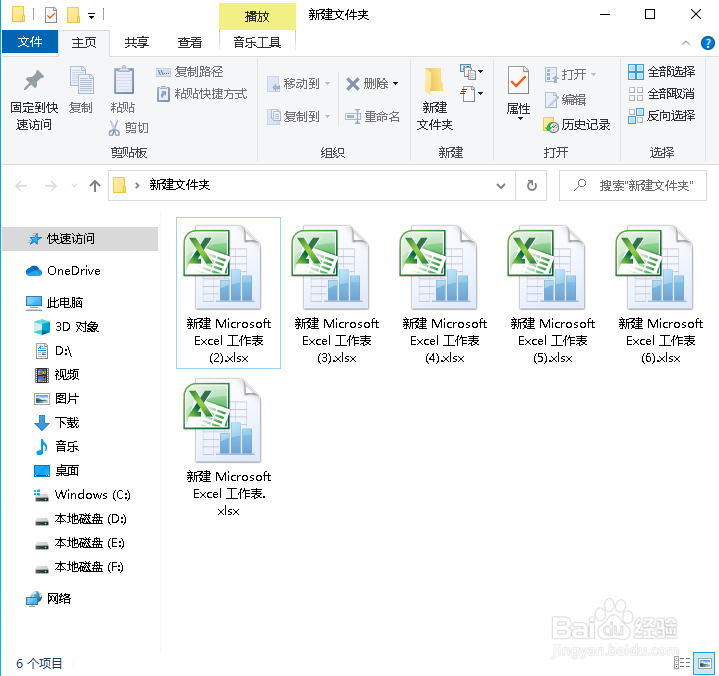
Task: Select Excel file 工作表 (4).xlsx
Action: [x=444, y=294]
